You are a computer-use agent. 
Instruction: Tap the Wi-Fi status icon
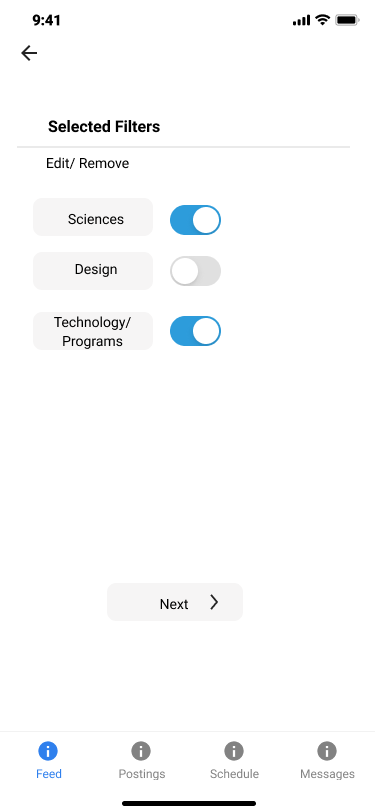(323, 20)
